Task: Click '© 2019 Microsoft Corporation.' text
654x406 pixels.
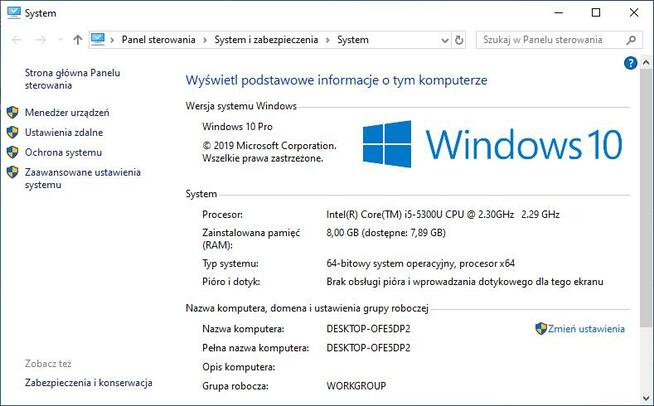Action: tap(269, 146)
